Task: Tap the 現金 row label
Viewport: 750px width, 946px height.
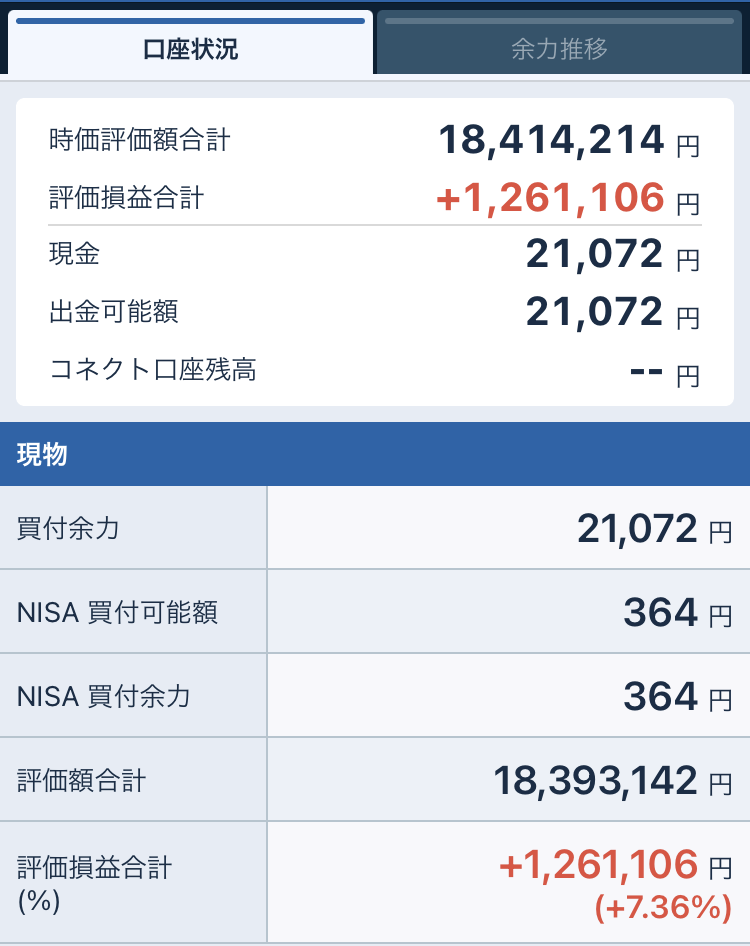Action: click(x=75, y=254)
